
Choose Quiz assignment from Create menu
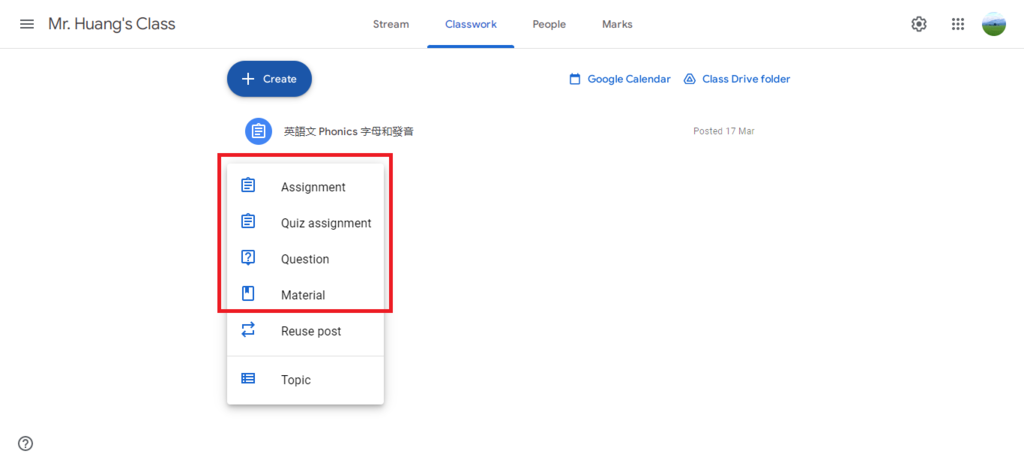pos(305,223)
